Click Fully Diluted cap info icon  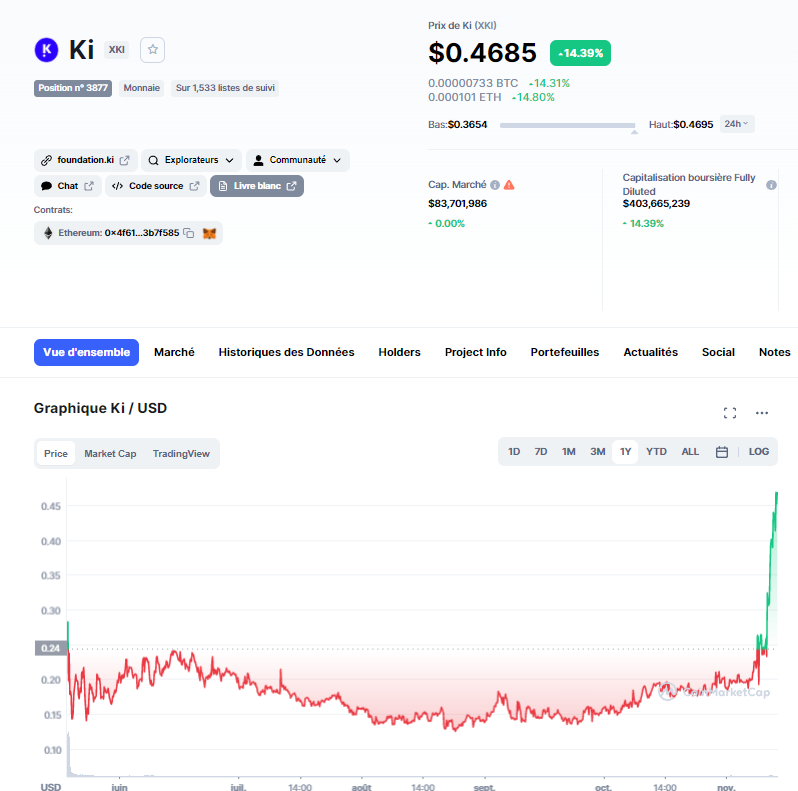tap(772, 185)
